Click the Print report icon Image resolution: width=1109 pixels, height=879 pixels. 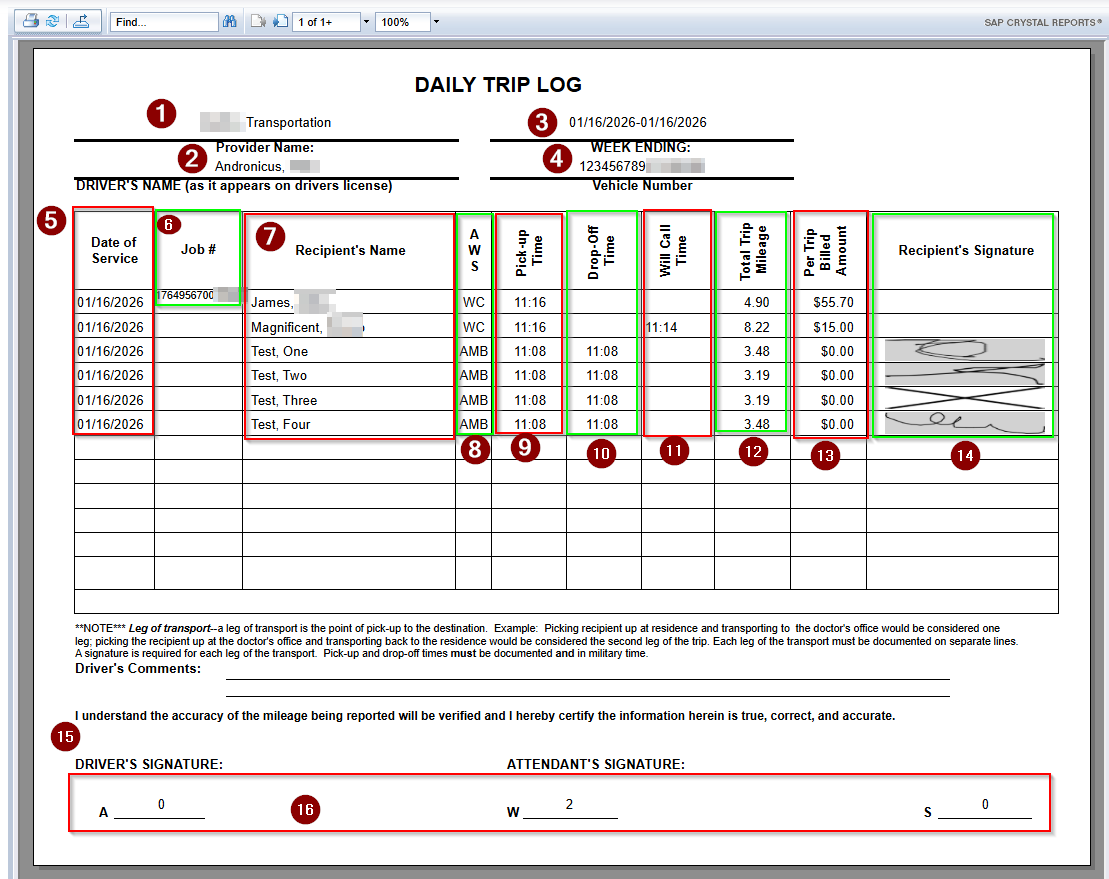pos(31,21)
